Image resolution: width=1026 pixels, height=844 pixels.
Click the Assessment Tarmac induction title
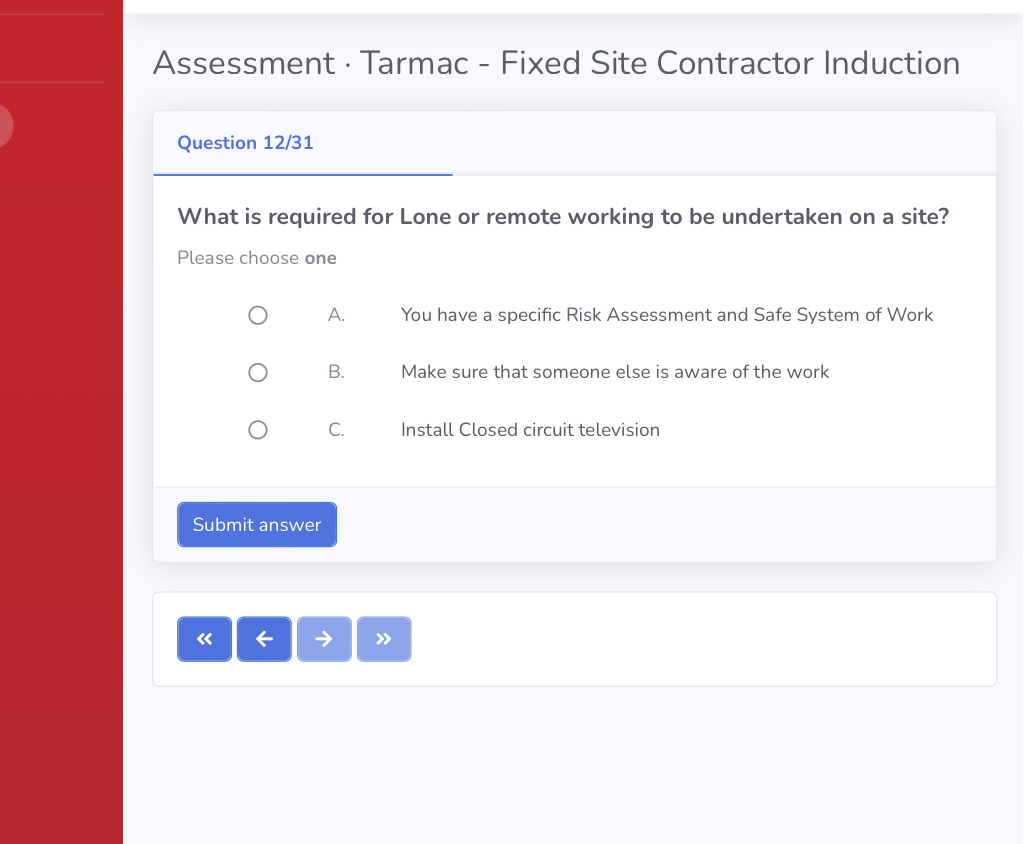(555, 63)
